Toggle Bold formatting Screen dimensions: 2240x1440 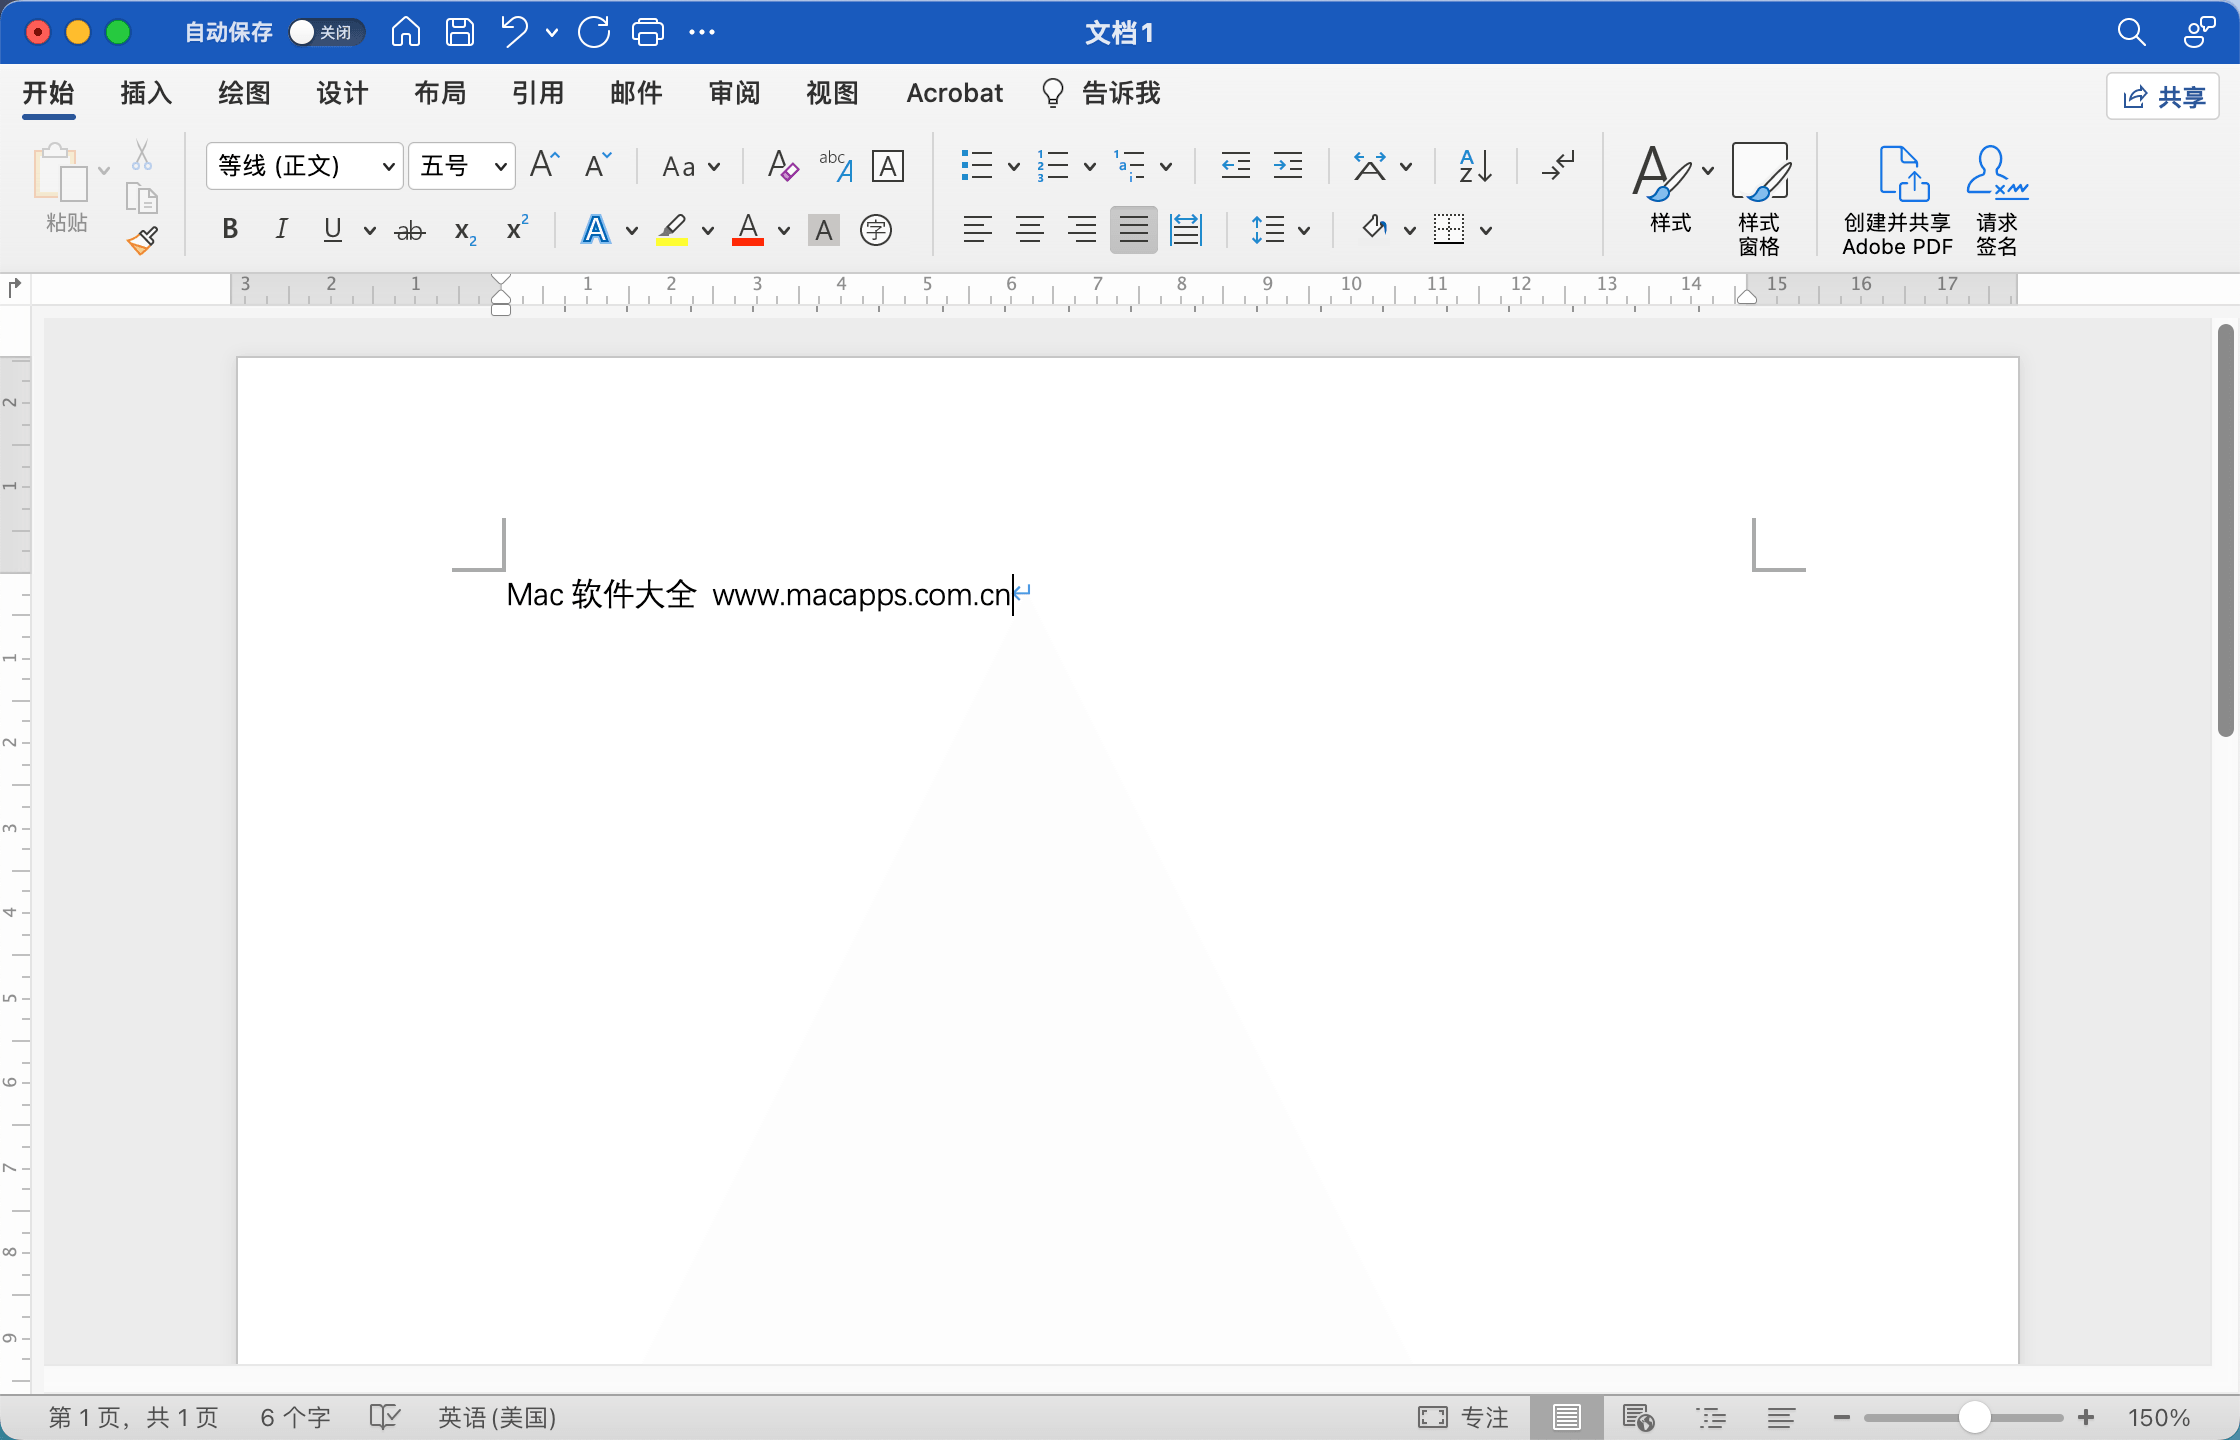pyautogui.click(x=230, y=230)
